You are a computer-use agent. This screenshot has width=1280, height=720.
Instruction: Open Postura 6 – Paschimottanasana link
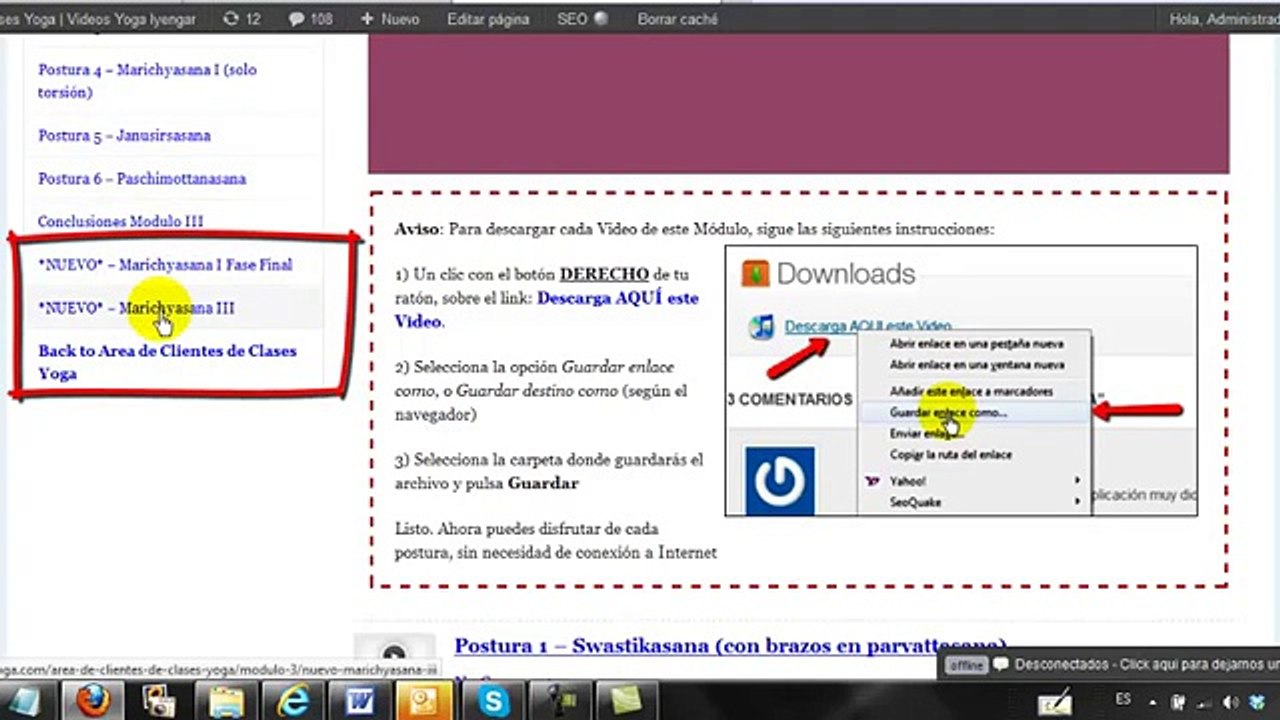(142, 178)
